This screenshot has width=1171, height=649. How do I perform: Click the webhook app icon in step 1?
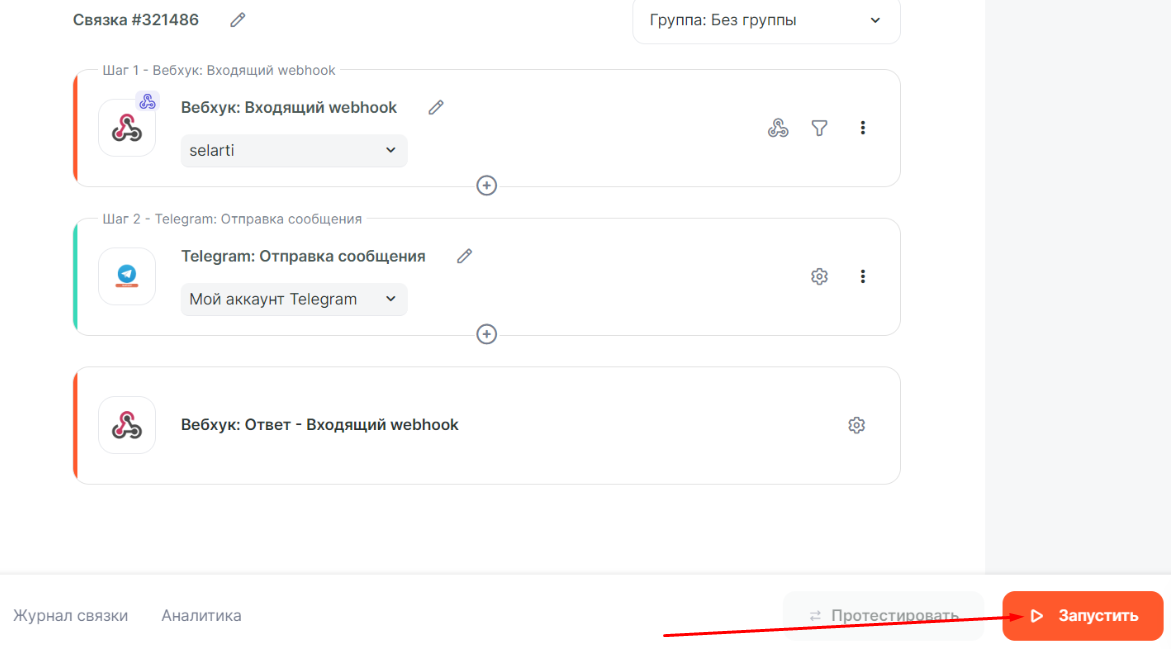127,128
